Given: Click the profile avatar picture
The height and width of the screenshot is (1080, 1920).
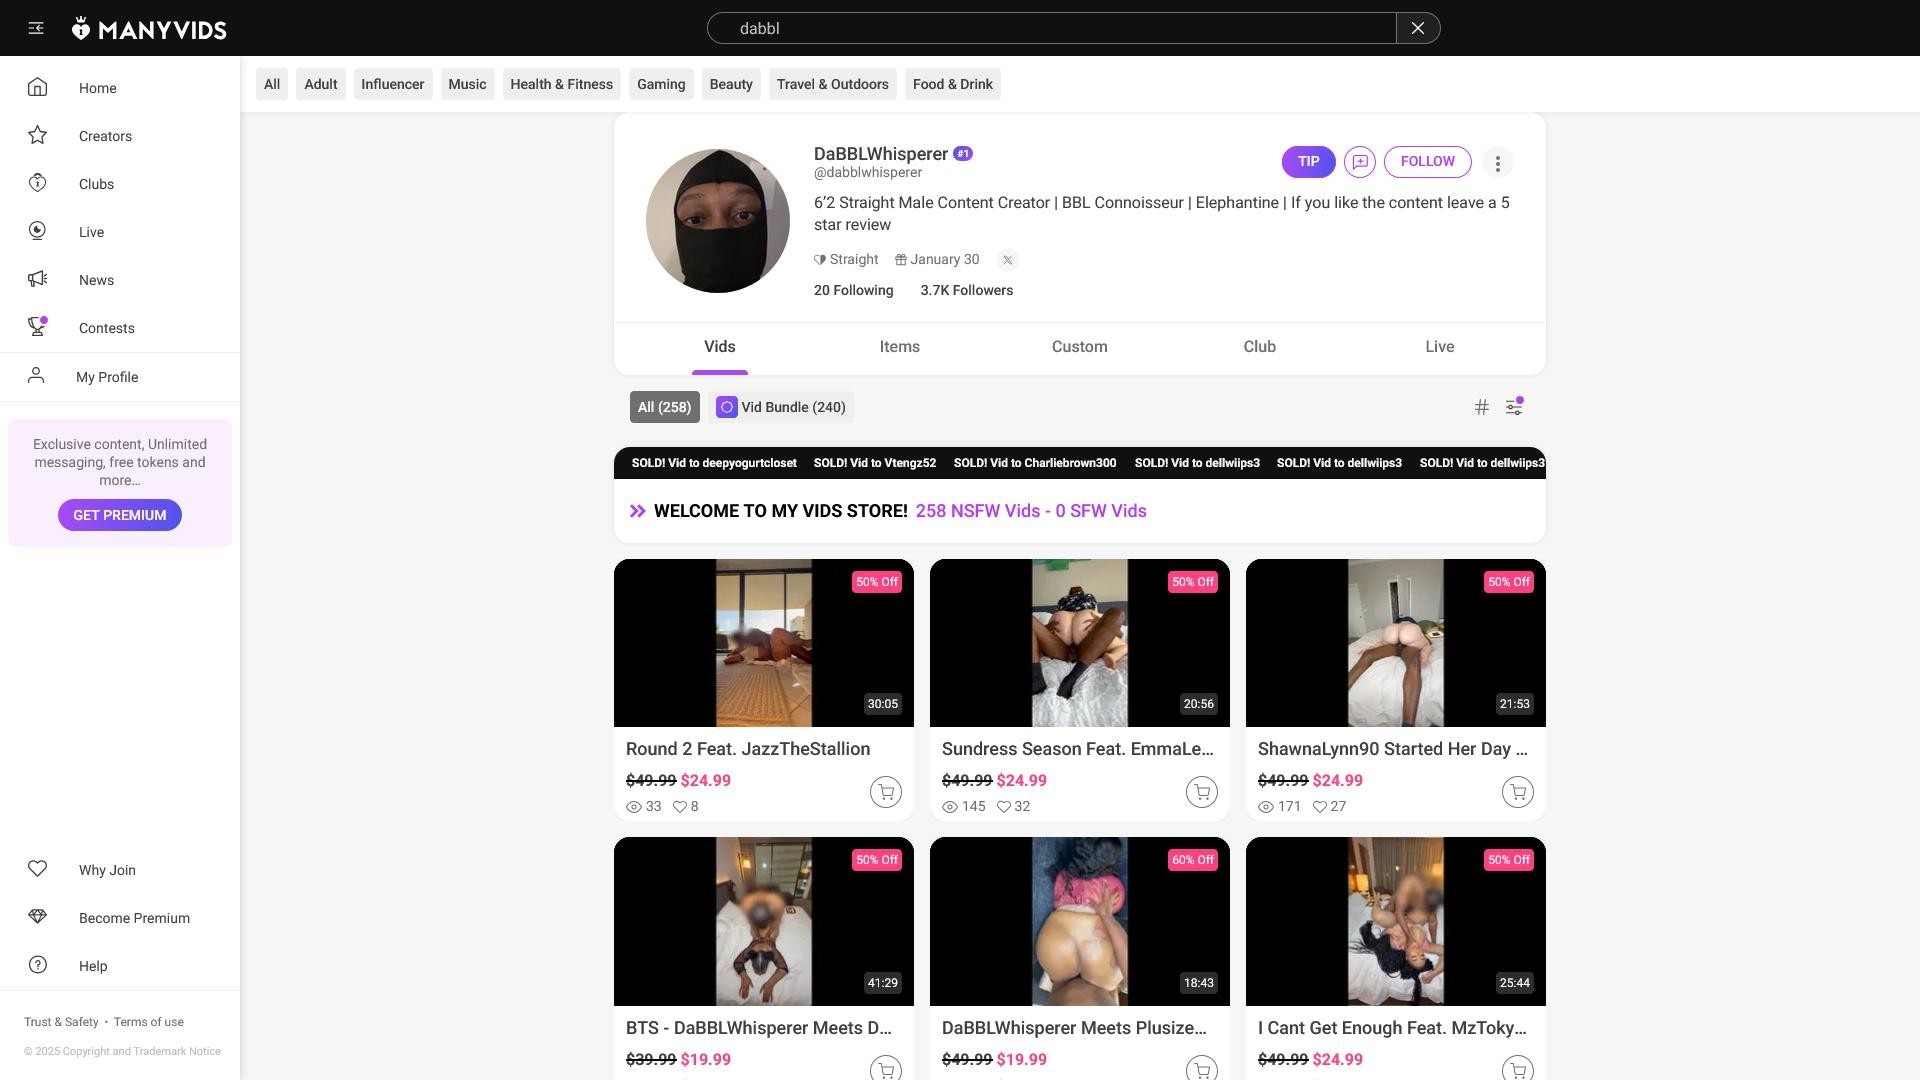Looking at the screenshot, I should (718, 221).
